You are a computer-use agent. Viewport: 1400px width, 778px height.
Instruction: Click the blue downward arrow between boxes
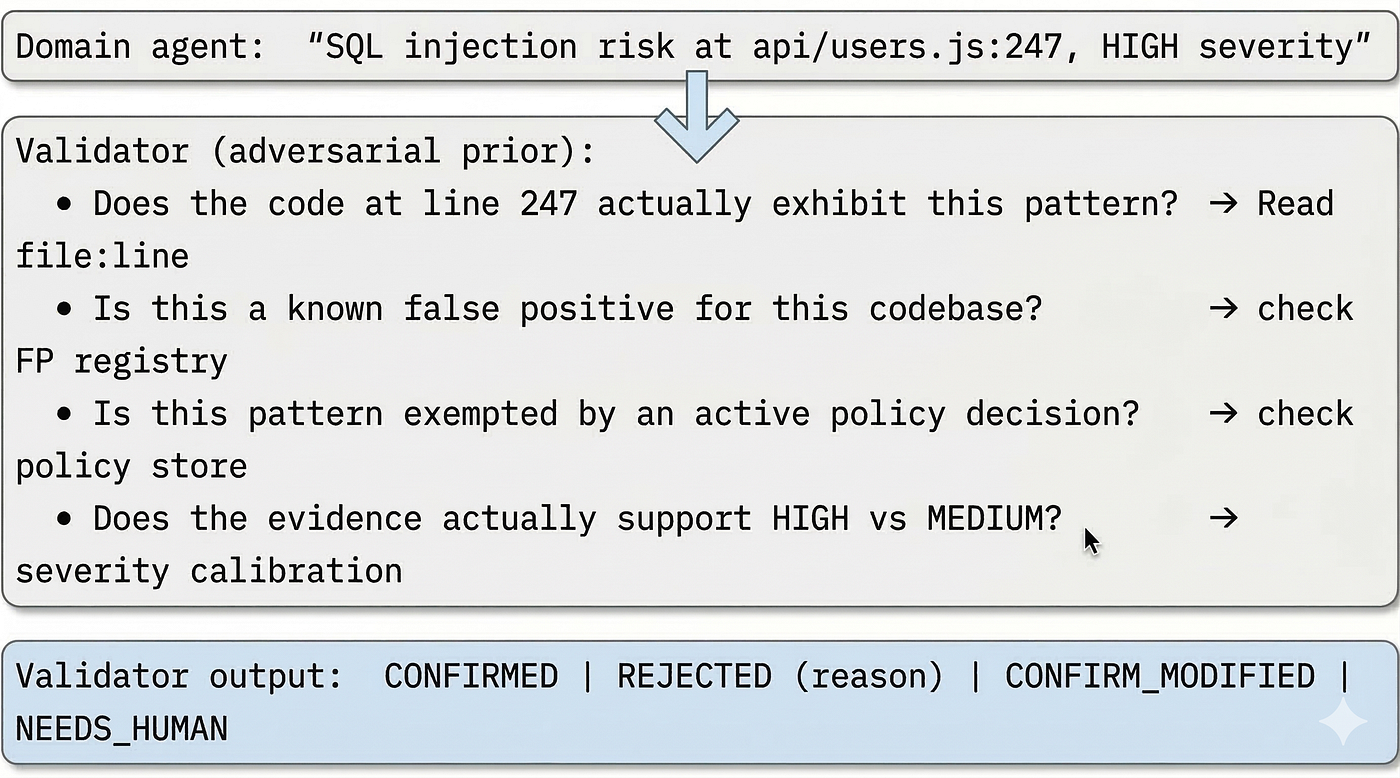(x=696, y=116)
